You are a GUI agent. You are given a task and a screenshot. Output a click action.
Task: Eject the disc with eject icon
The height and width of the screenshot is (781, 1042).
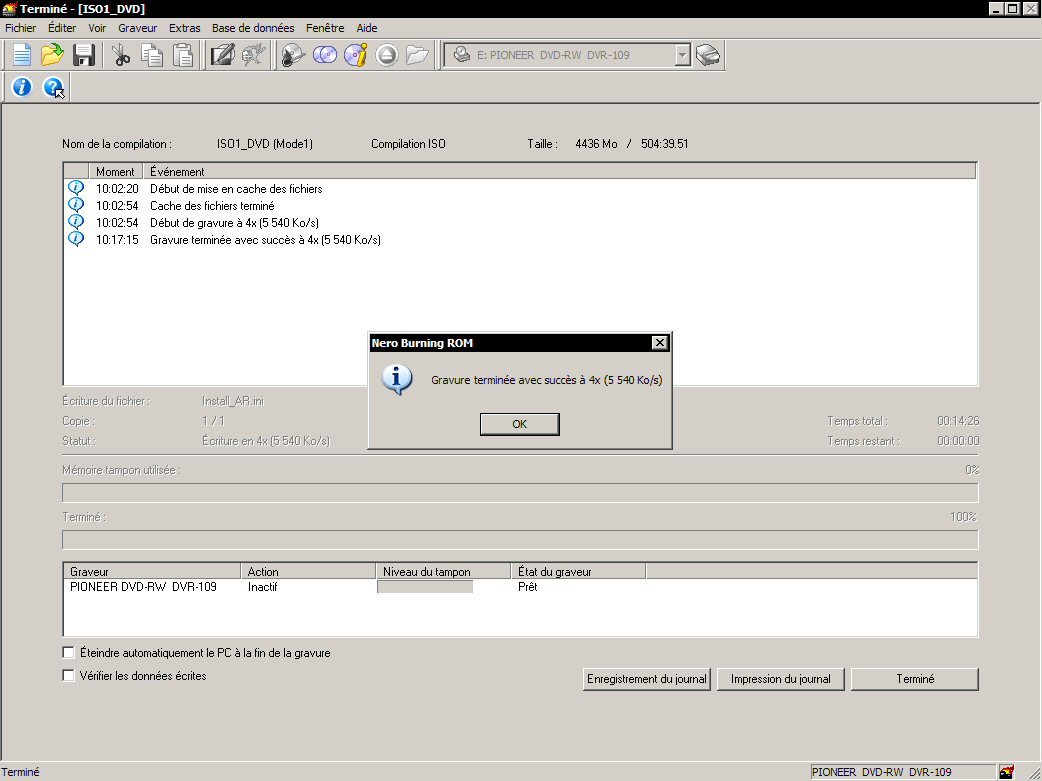[387, 55]
